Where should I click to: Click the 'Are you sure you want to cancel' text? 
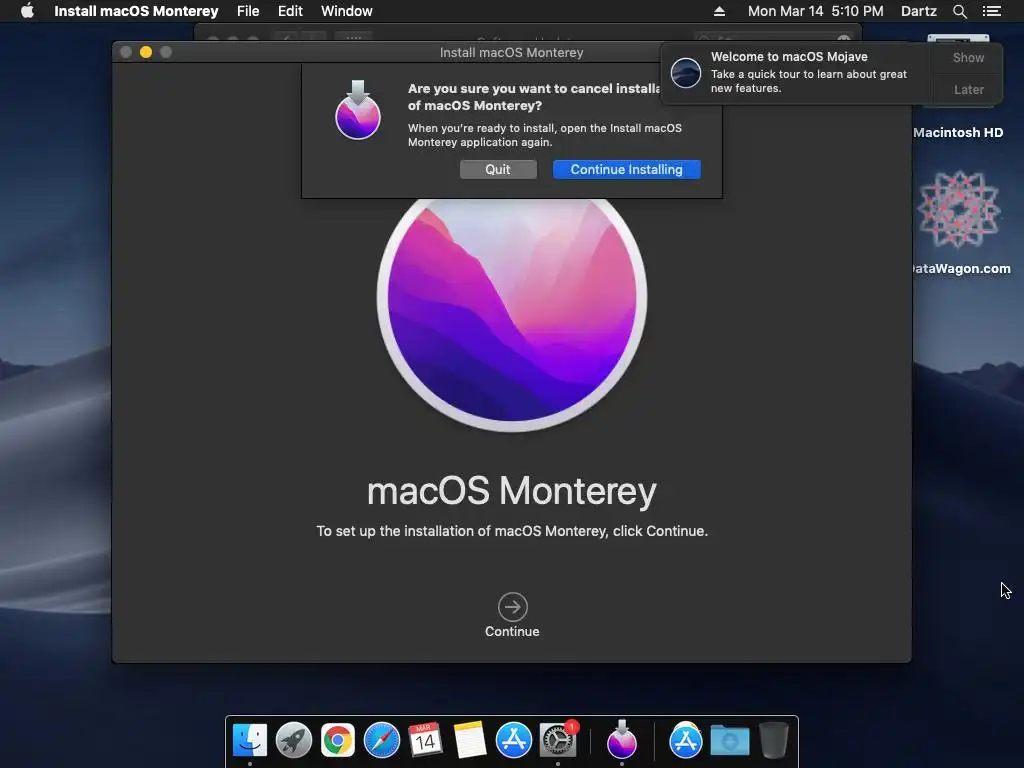[x=534, y=97]
